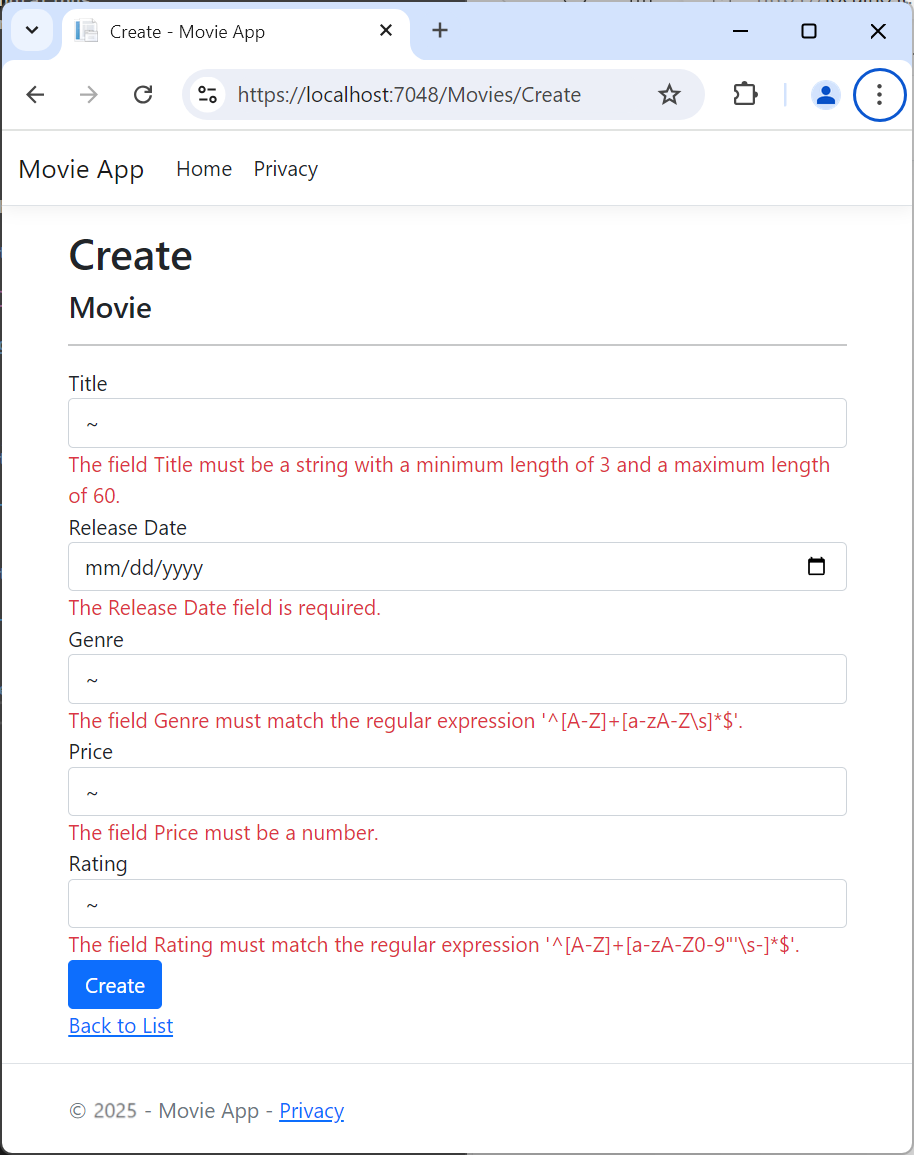Open the site information icon in address bar
The width and height of the screenshot is (914, 1155).
207,94
